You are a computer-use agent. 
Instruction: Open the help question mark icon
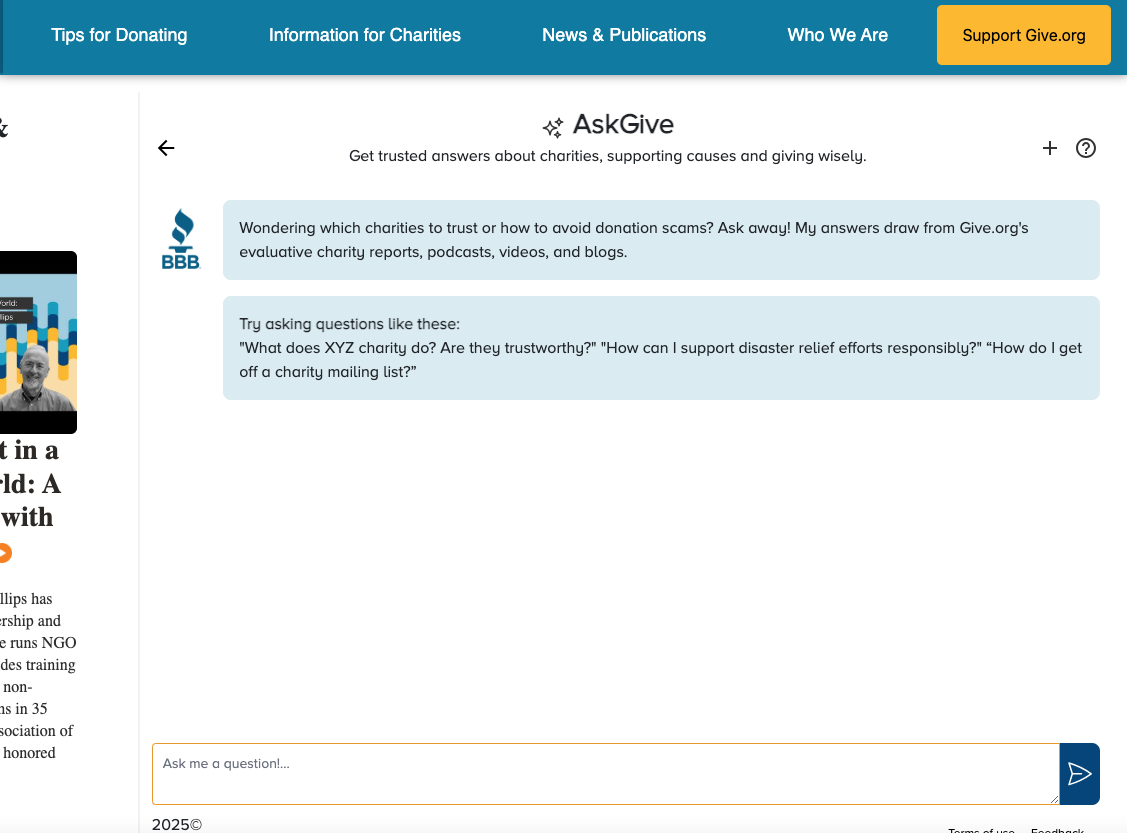point(1085,148)
